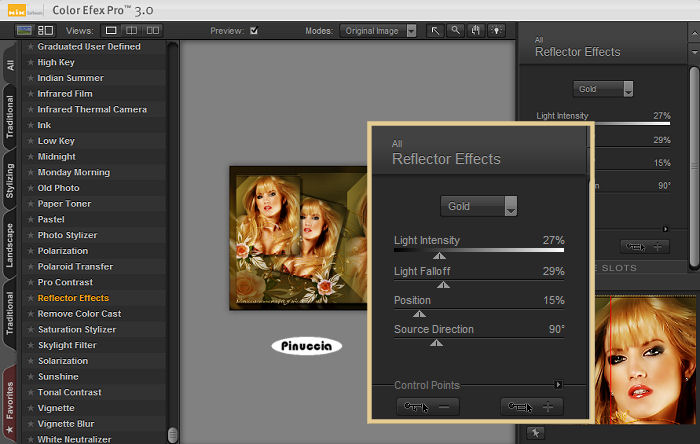Click the Reflector Effects settings panel scrollbar
This screenshot has height=444, width=700.
[x=695, y=168]
